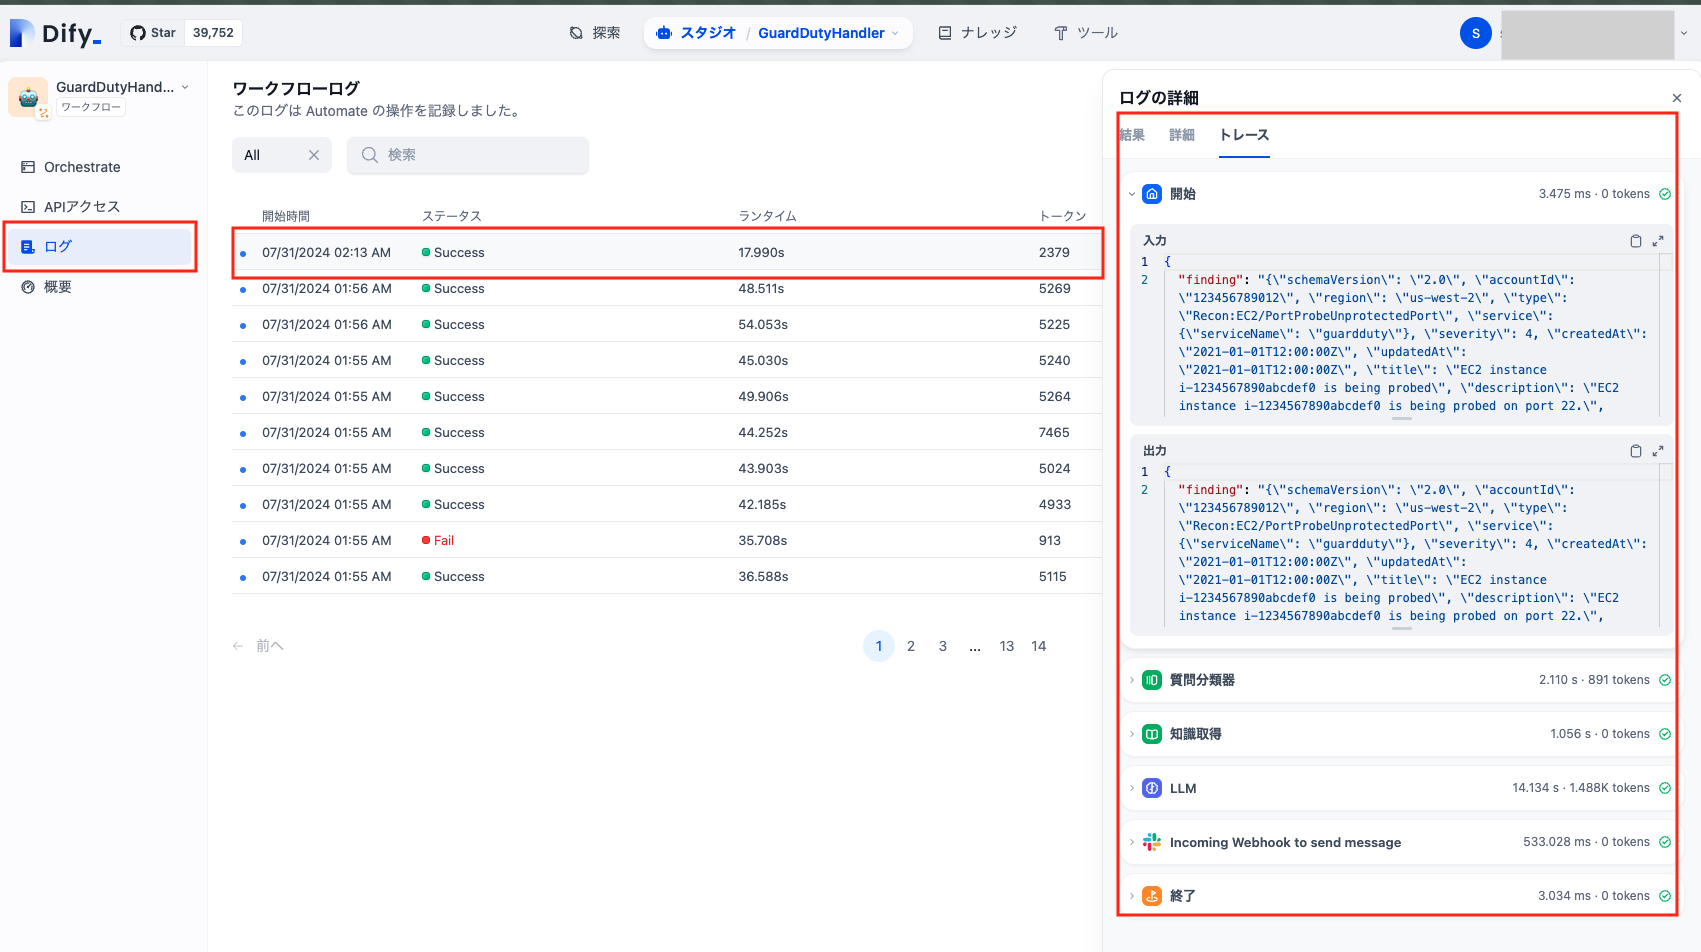Click the 開始 node home icon
This screenshot has height=952, width=1701.
(x=1152, y=194)
